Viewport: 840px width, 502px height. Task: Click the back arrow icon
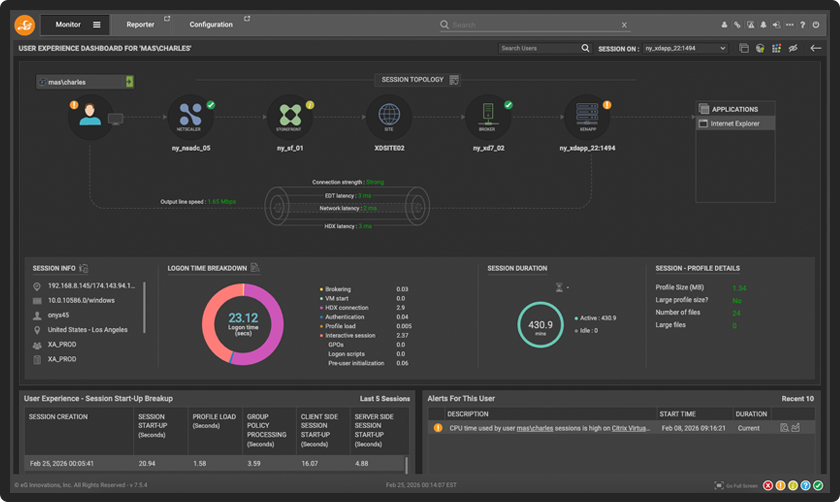[x=815, y=48]
